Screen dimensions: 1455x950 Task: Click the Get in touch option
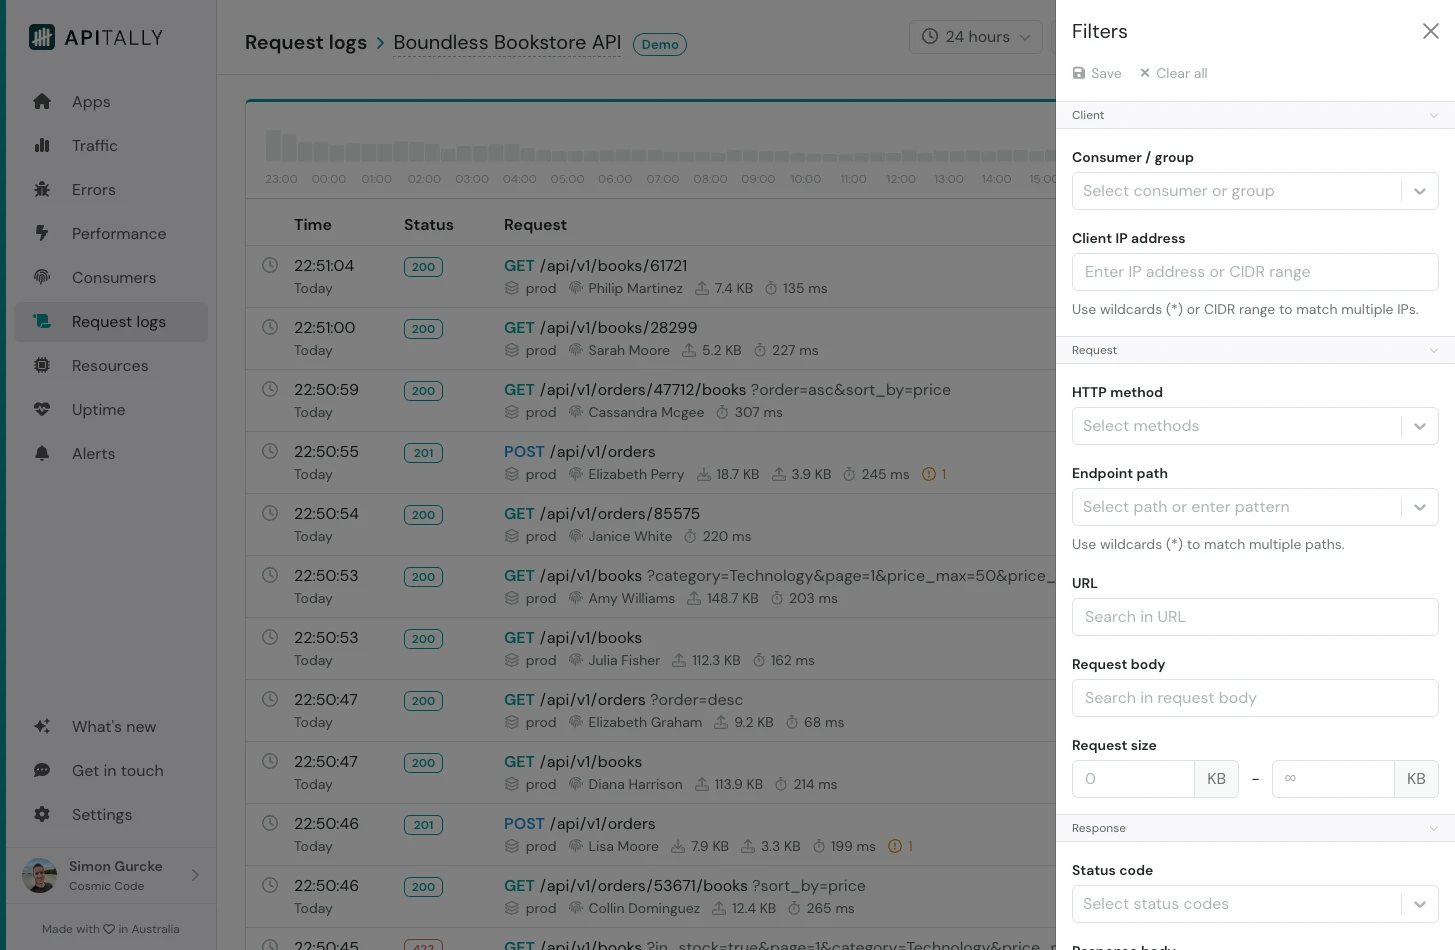pyautogui.click(x=117, y=770)
